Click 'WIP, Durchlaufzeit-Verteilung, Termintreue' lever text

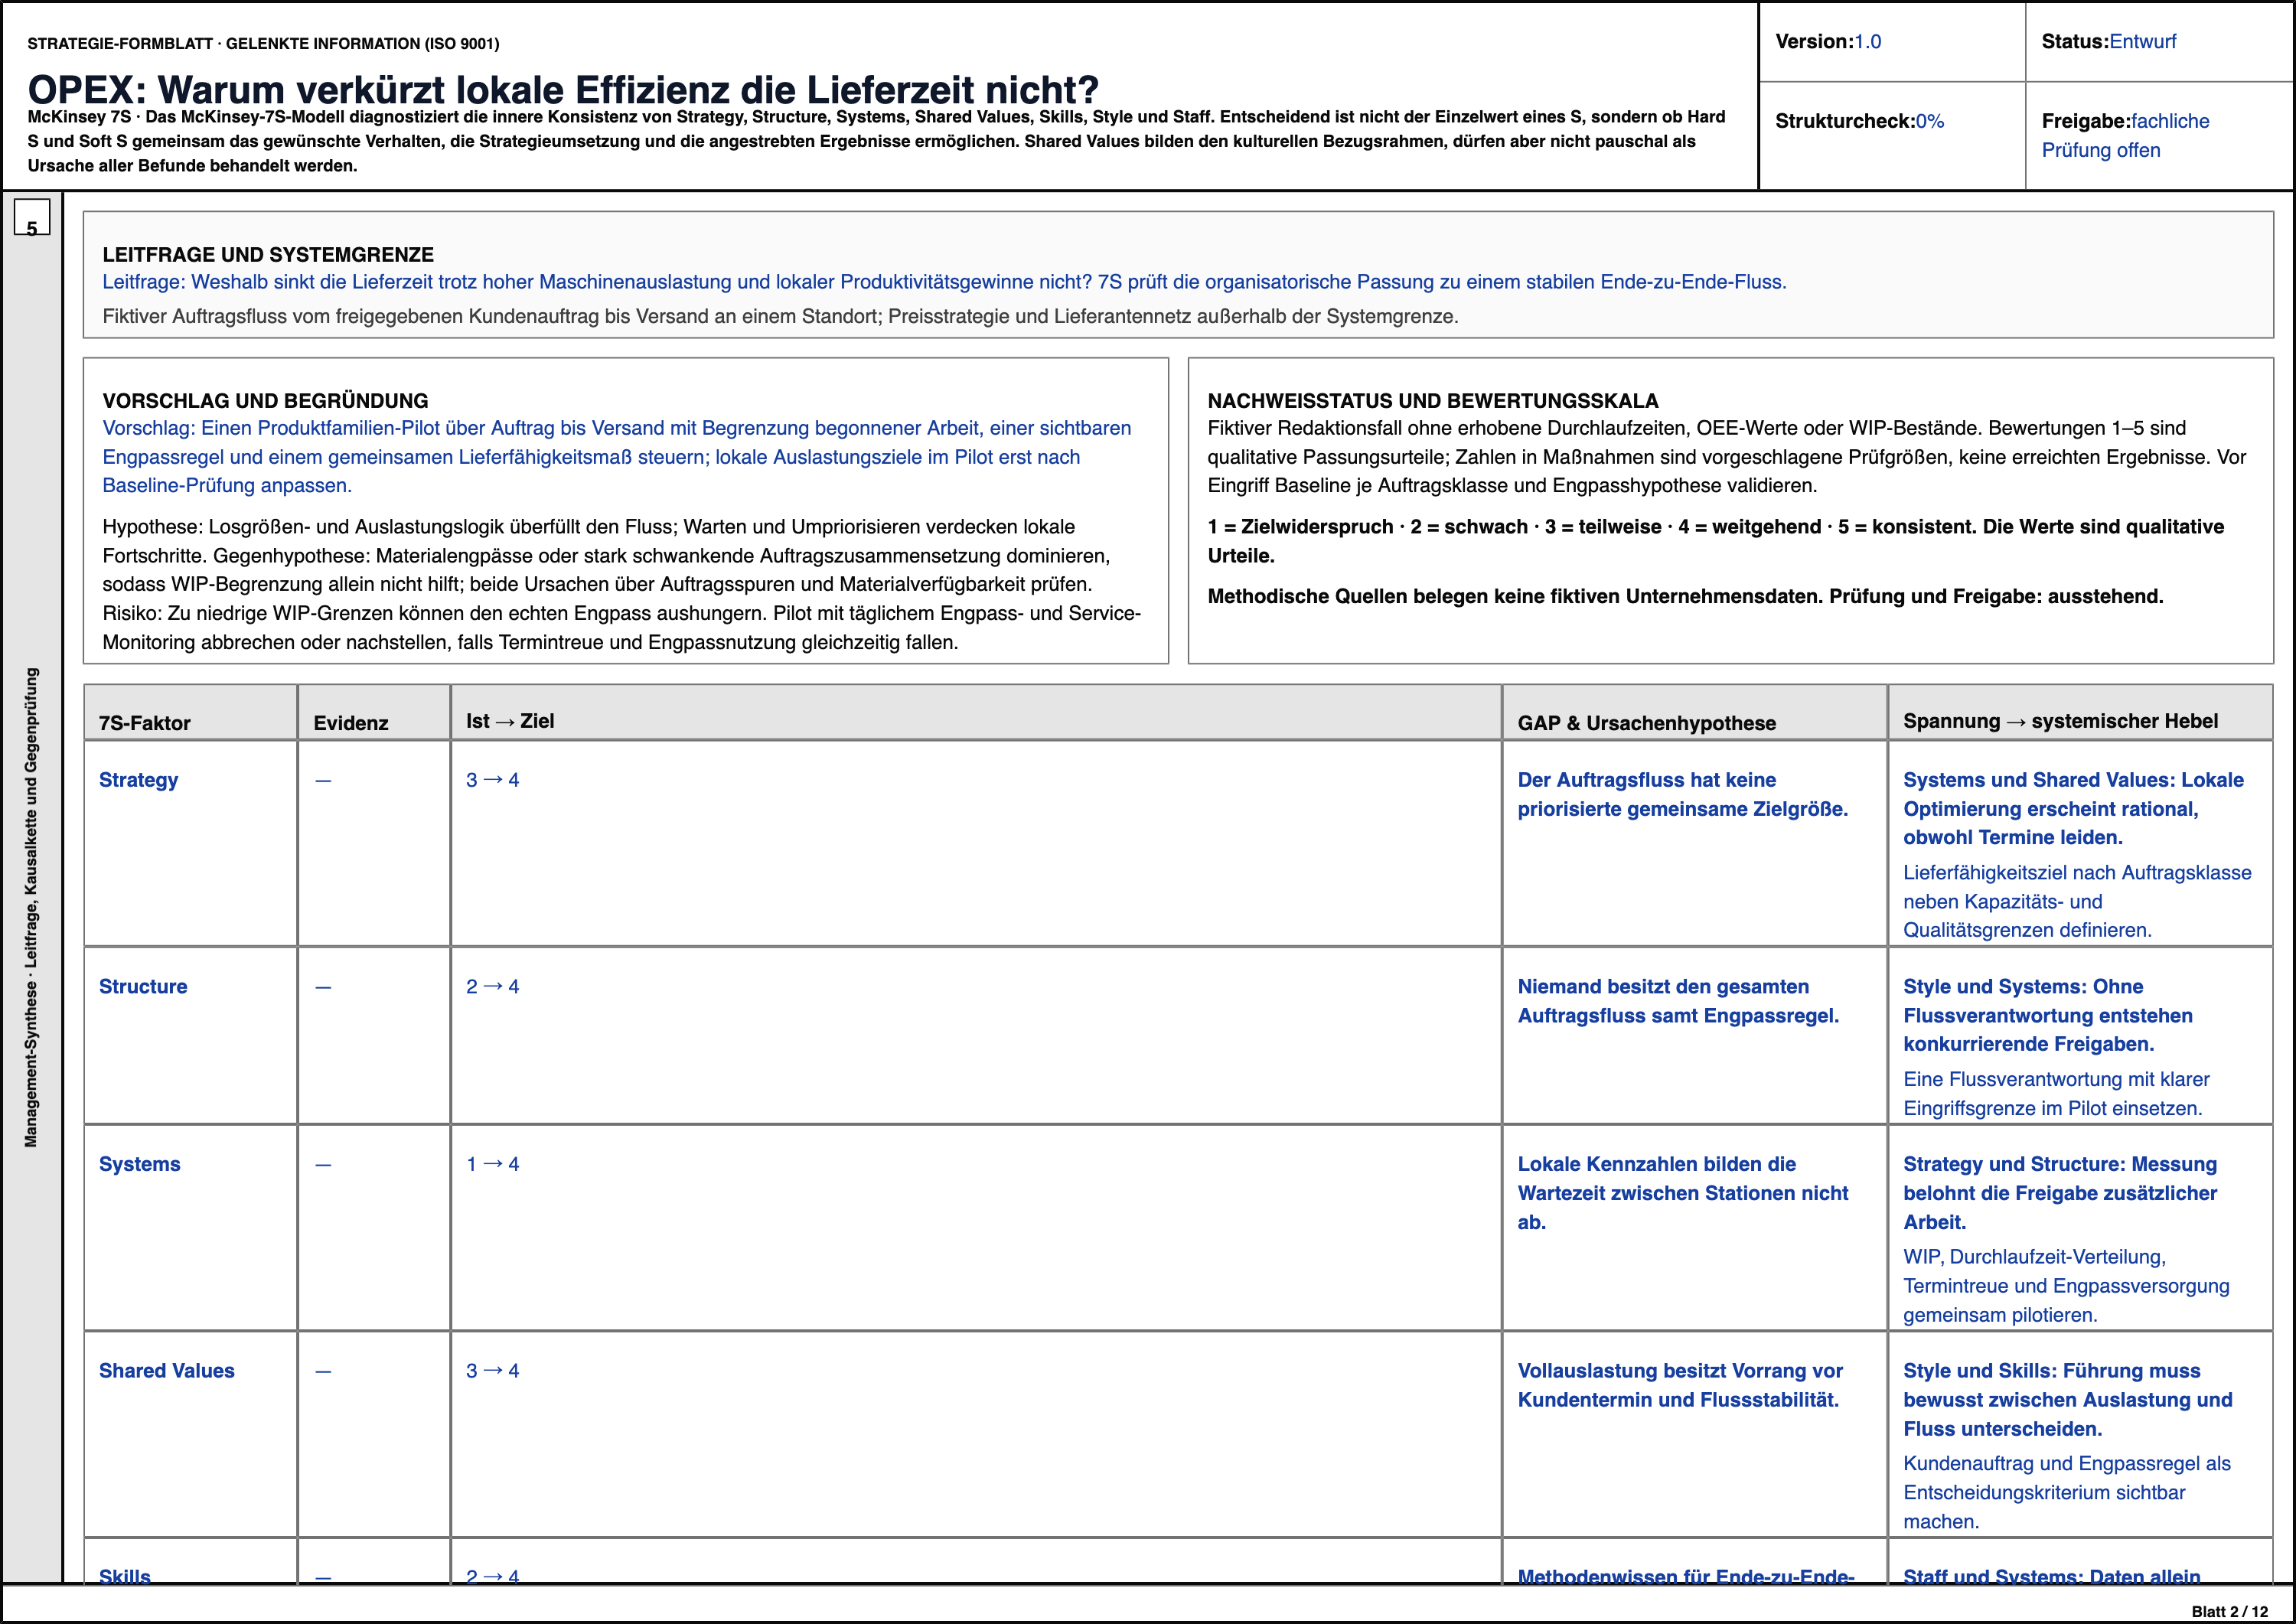(x=2066, y=1286)
